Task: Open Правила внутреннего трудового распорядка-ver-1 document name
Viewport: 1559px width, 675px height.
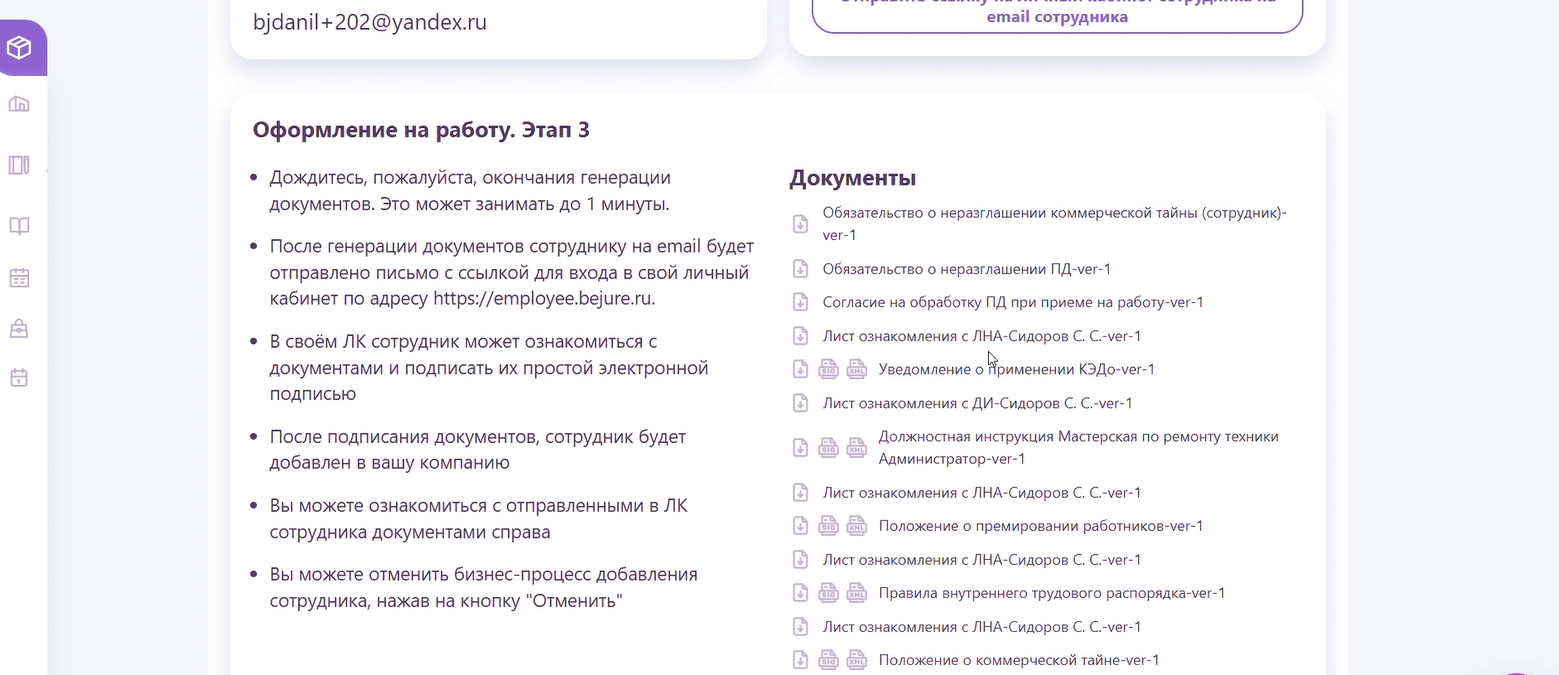Action: 1052,593
